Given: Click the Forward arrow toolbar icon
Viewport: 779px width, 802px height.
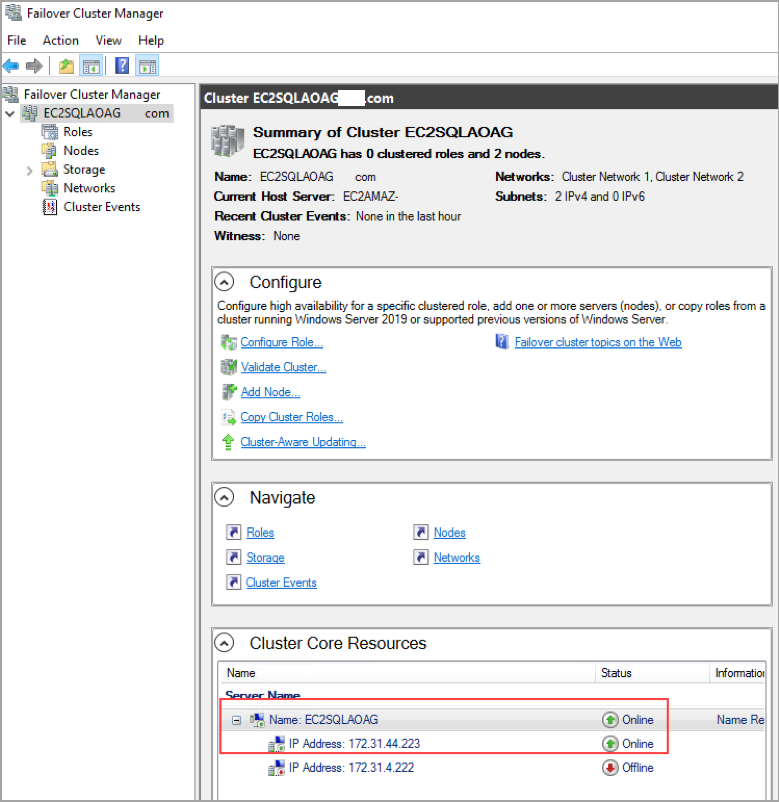Looking at the screenshot, I should tap(34, 65).
